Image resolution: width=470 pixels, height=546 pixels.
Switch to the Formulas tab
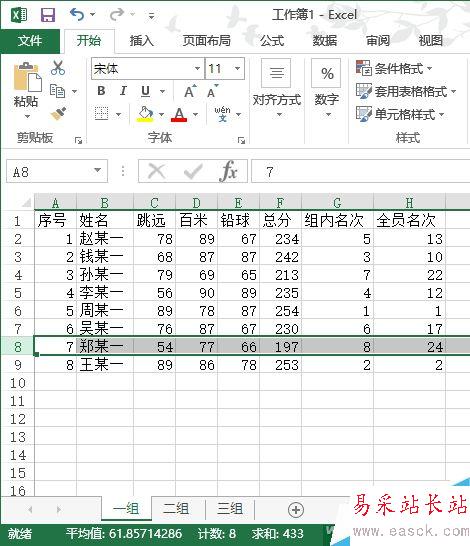(272, 41)
